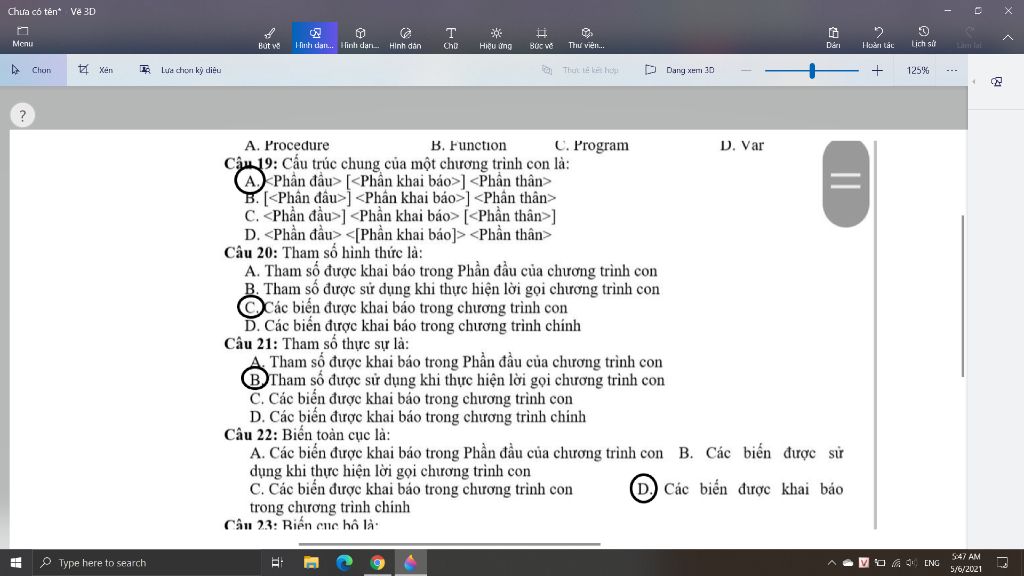Show hidden system tray icons
The image size is (1024, 576).
click(831, 562)
